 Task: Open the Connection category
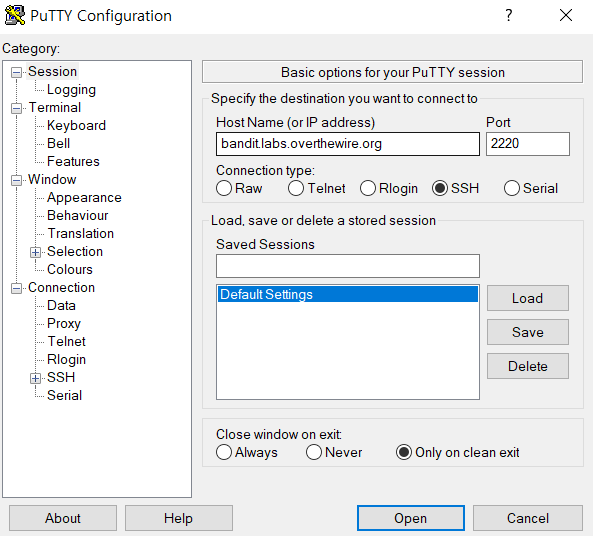pos(61,287)
